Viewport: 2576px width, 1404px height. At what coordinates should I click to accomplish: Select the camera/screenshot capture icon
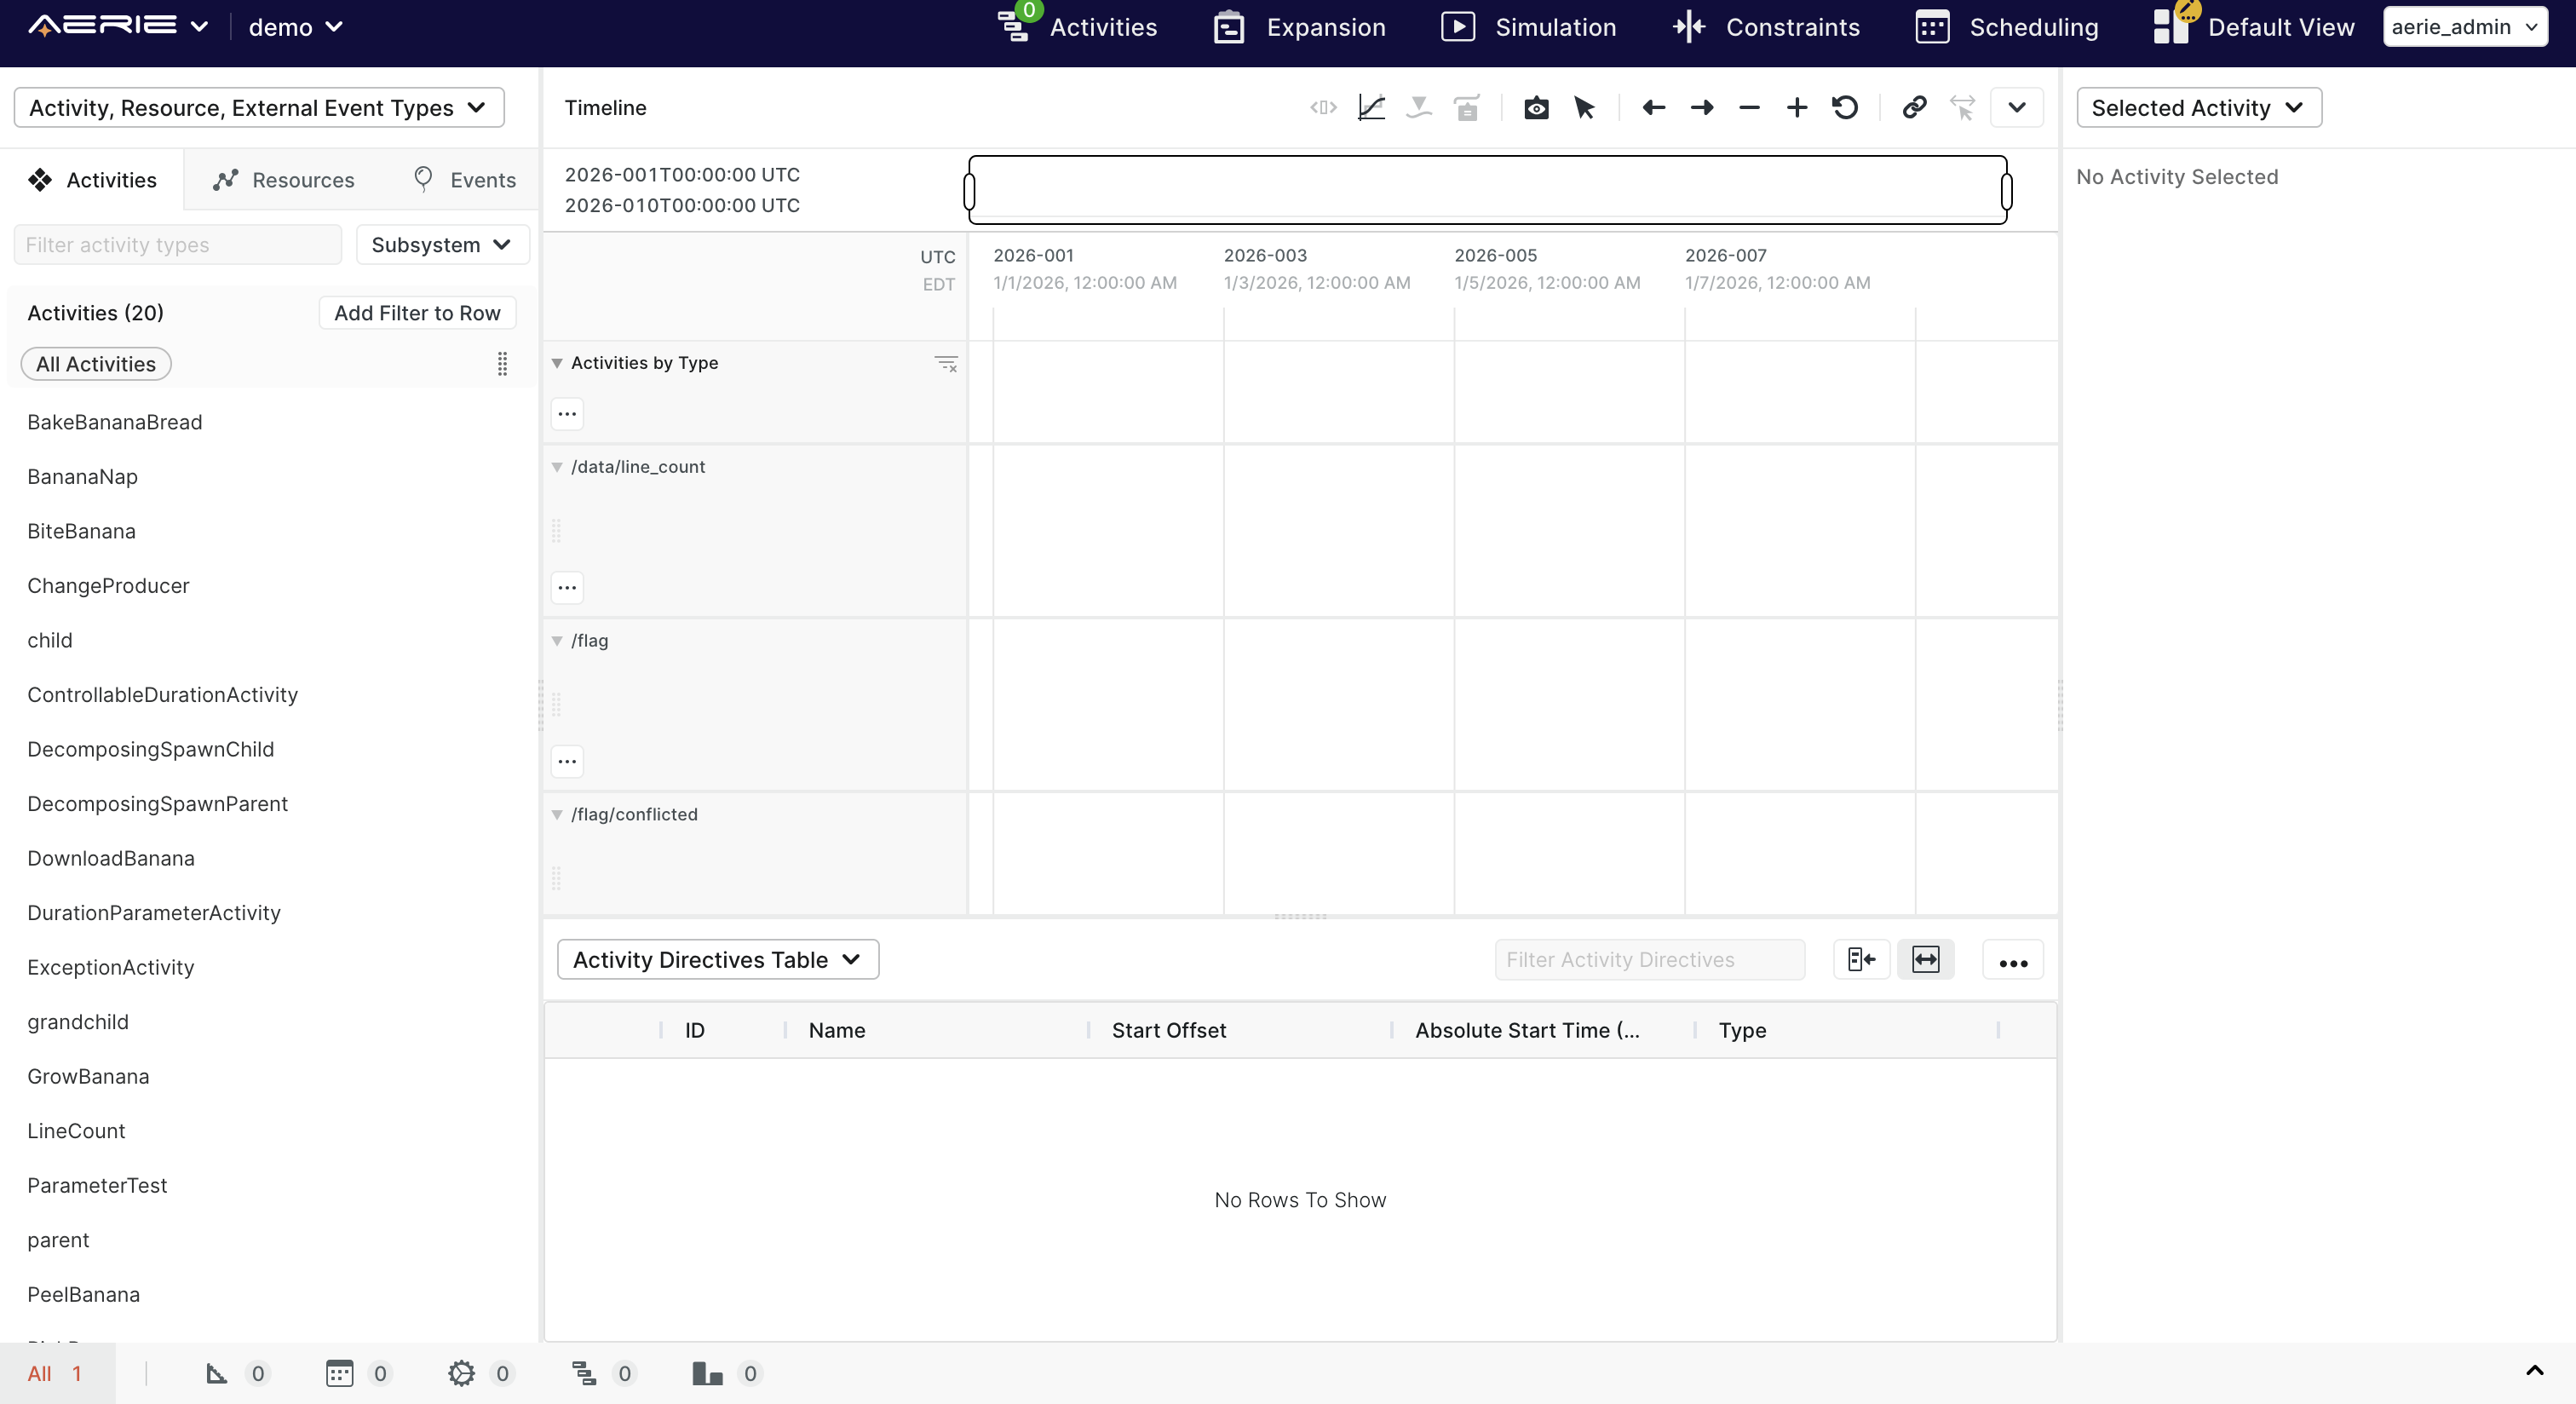click(x=1535, y=107)
